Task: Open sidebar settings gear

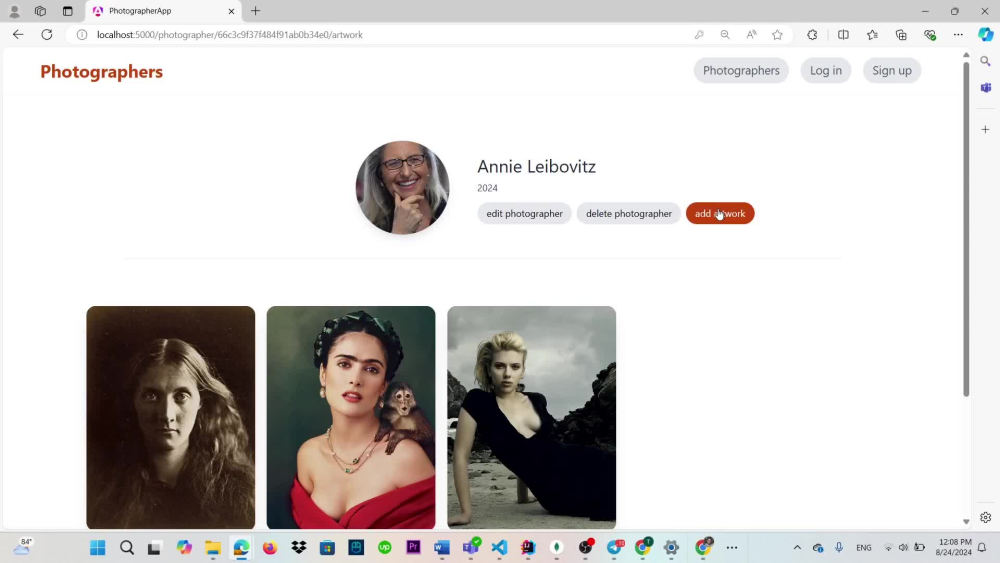Action: pos(986,518)
